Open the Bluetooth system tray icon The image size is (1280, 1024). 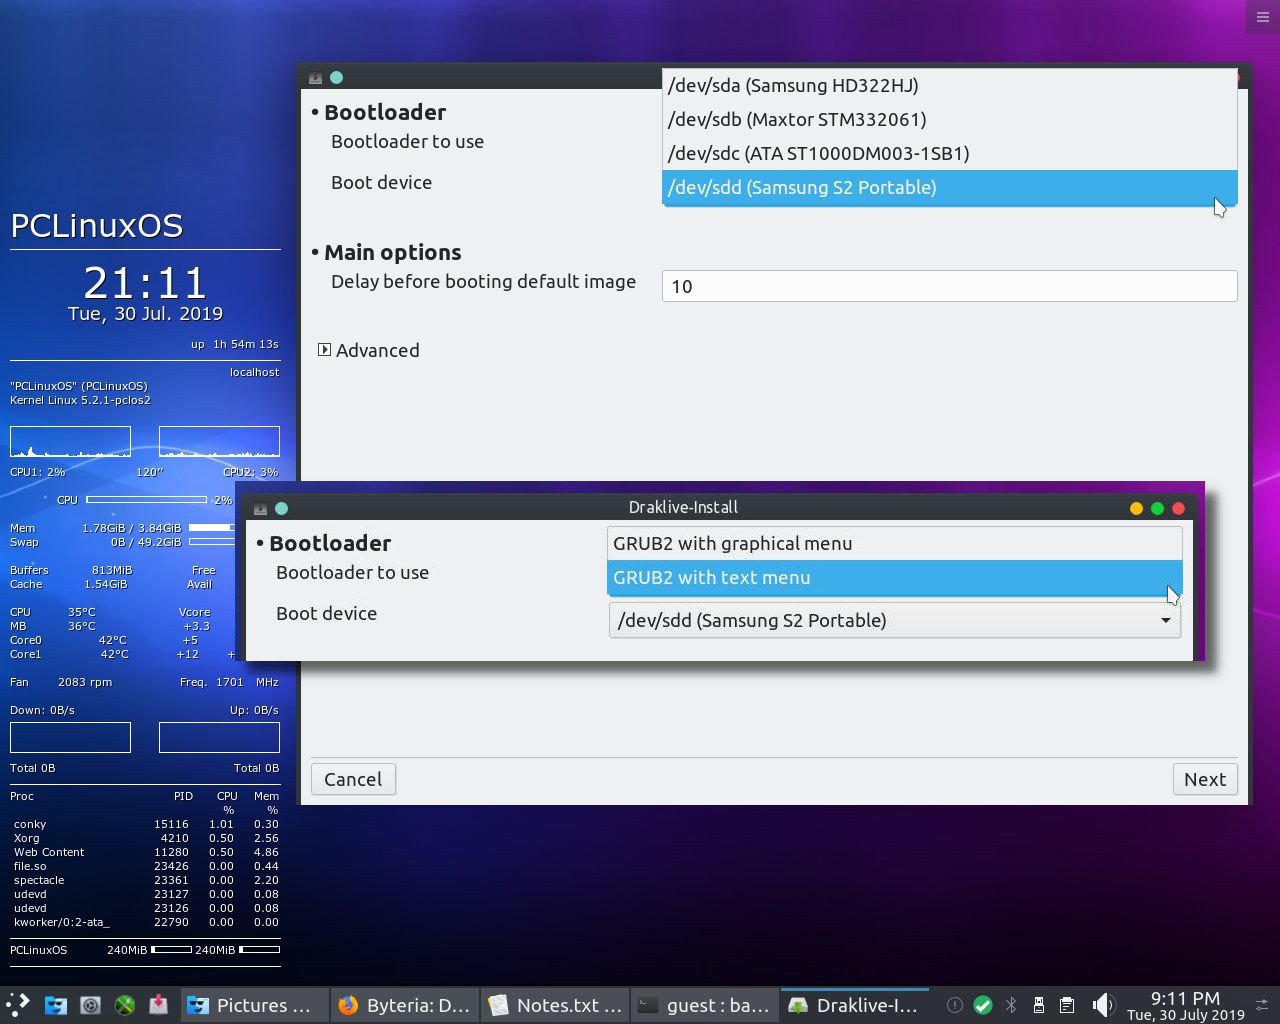(x=1011, y=1005)
